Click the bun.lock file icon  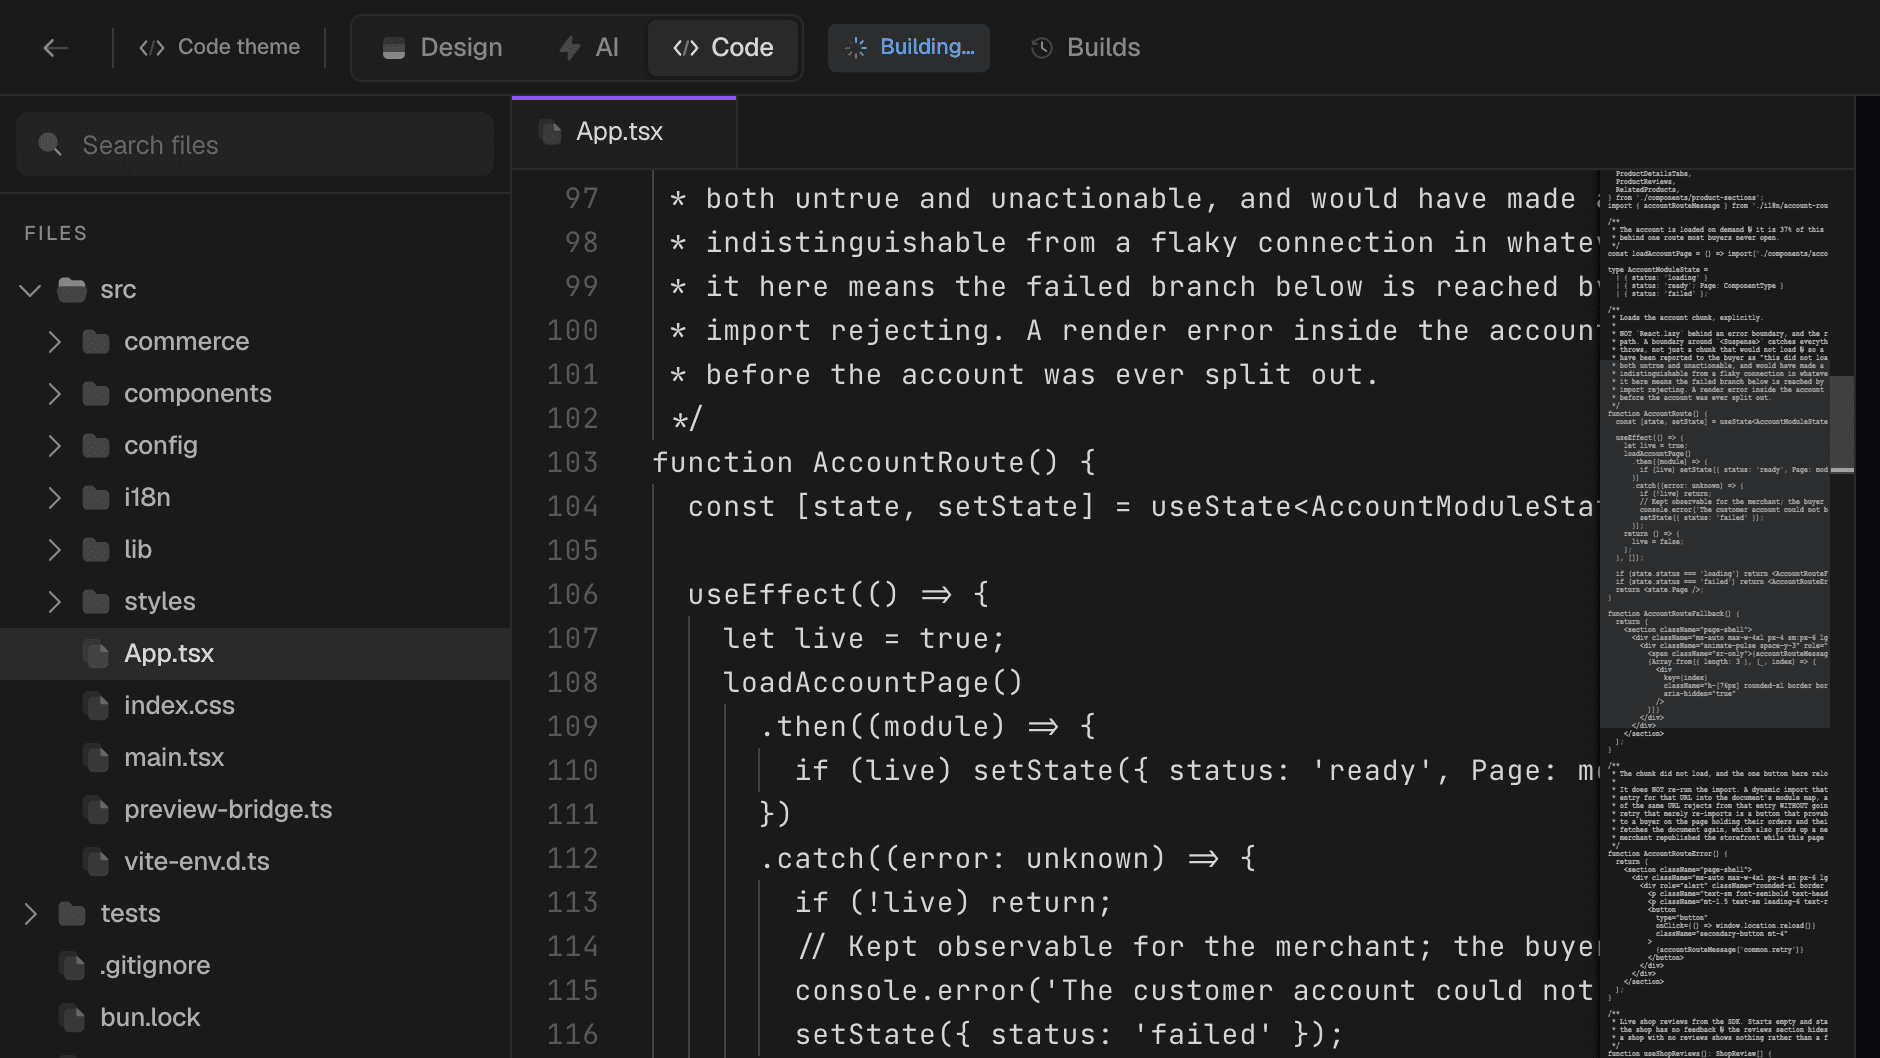(73, 1018)
